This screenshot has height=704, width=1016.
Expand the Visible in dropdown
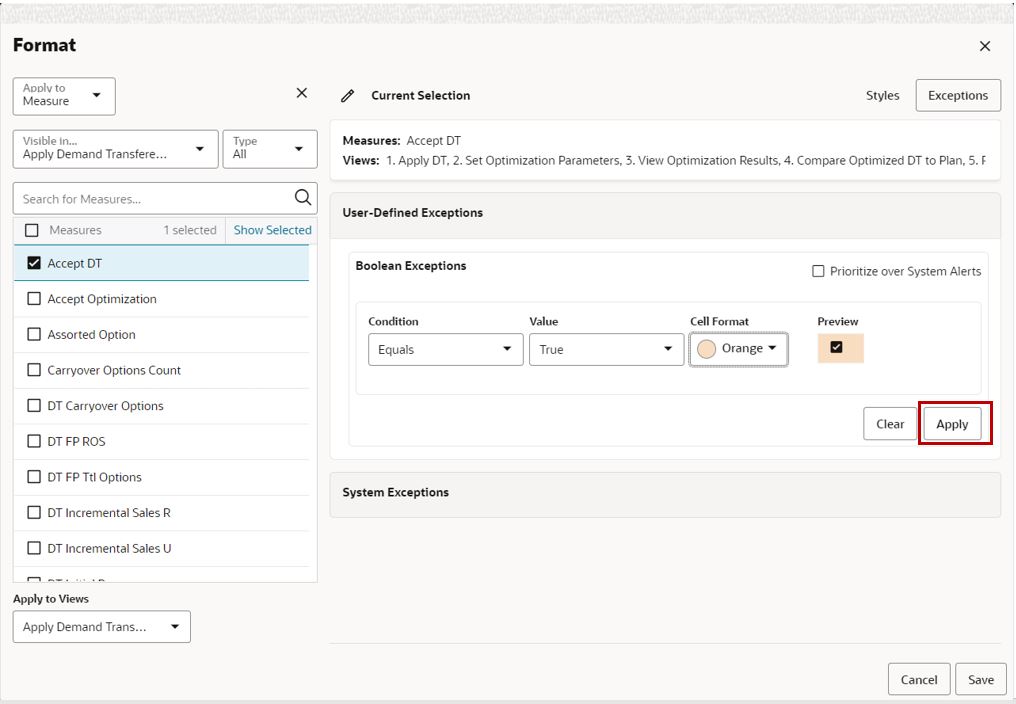click(115, 149)
